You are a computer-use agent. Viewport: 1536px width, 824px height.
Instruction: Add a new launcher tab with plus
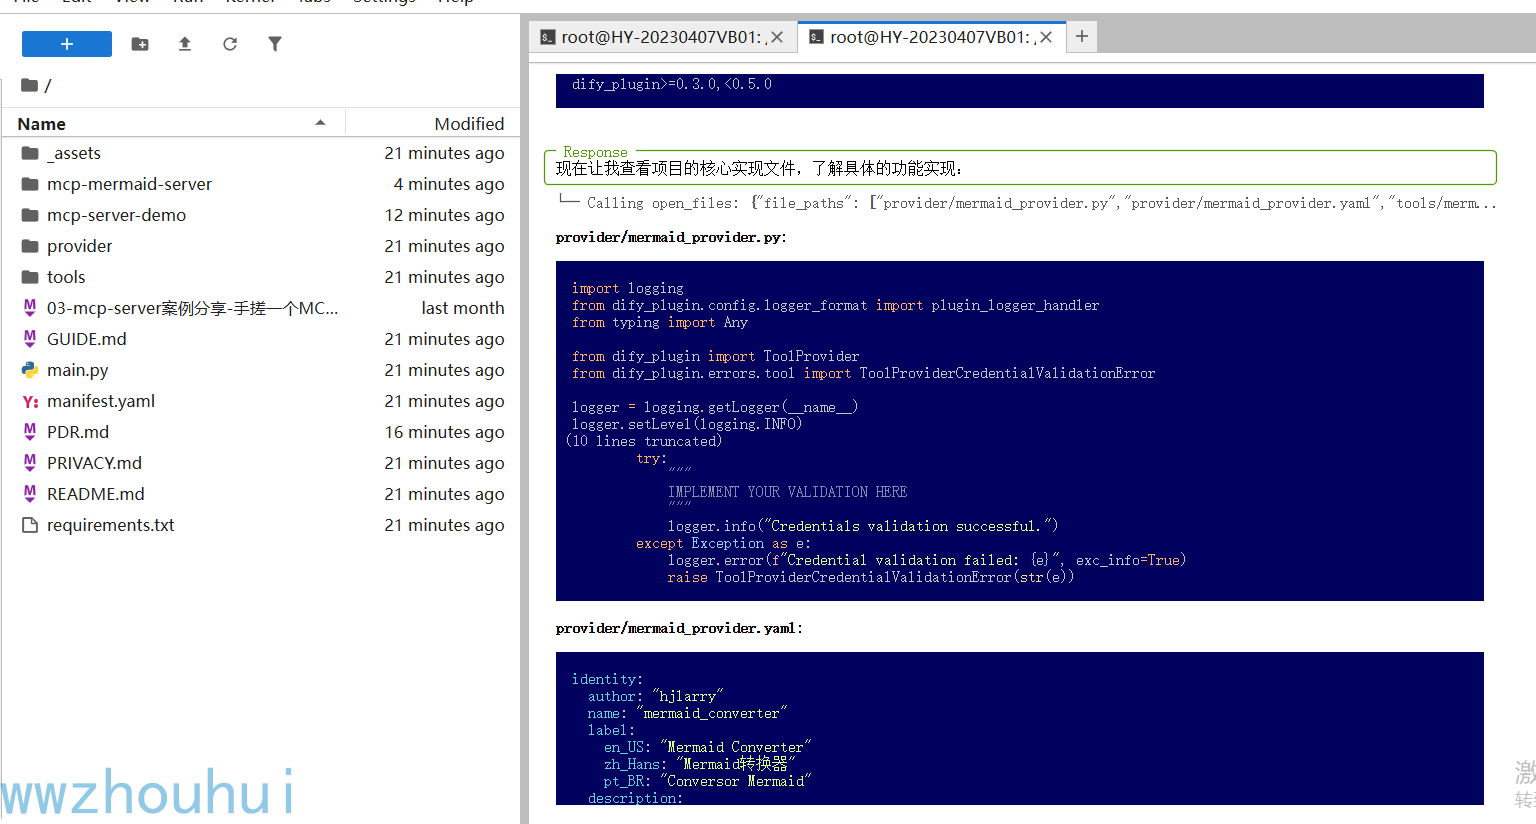tap(1082, 37)
